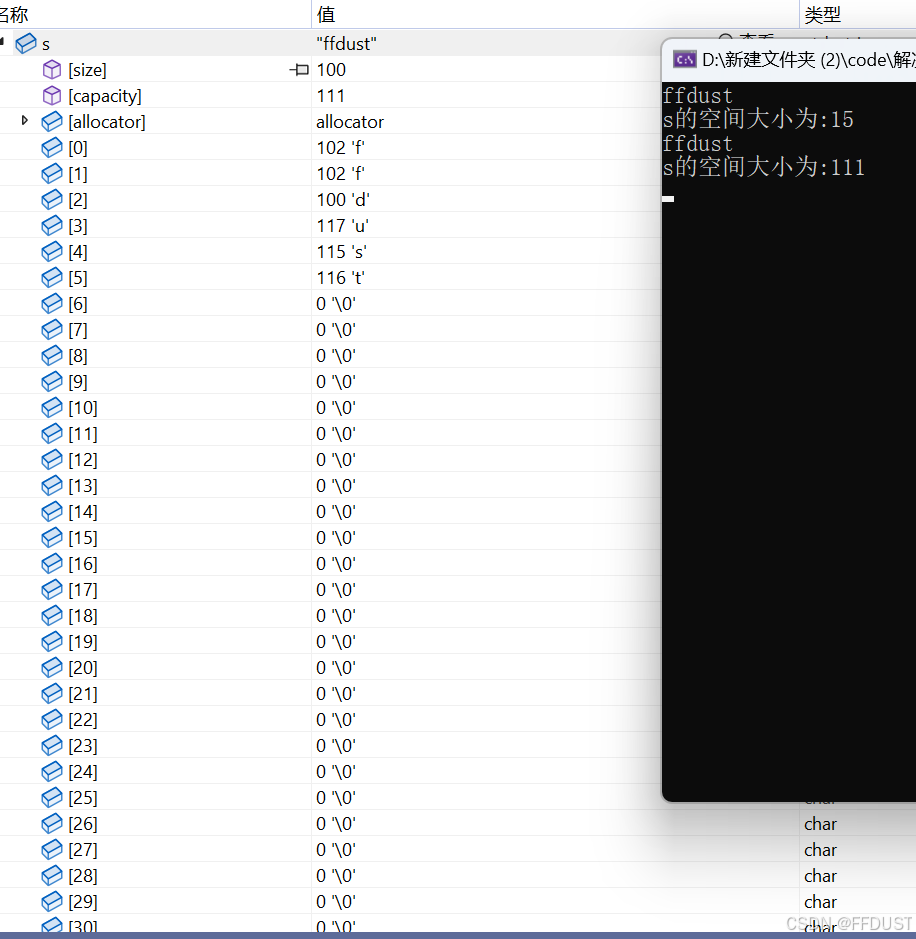Click the 类型 column header
The width and height of the screenshot is (916, 939).
point(823,14)
